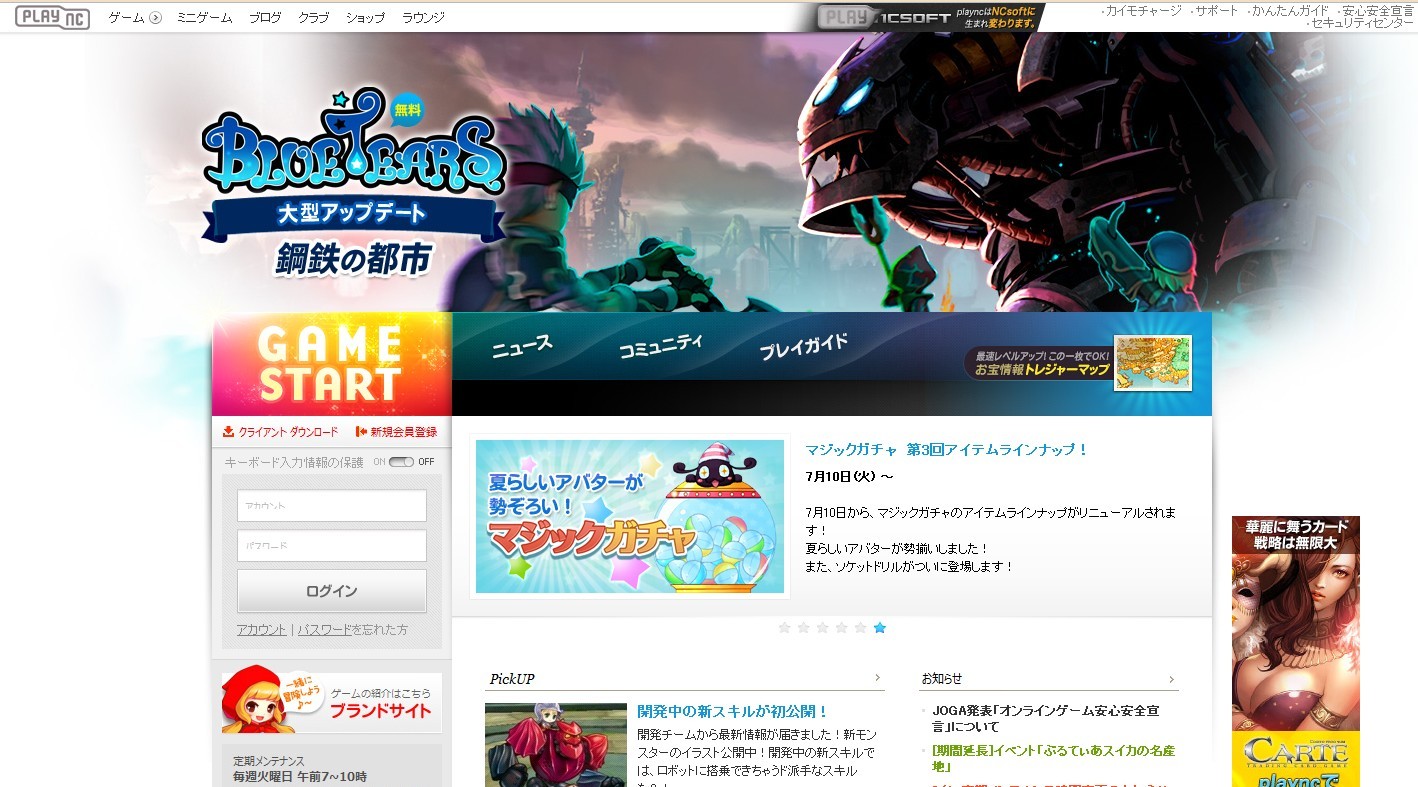Click the red hood ブランドサイト banner
The width and height of the screenshot is (1418, 787).
coord(331,700)
